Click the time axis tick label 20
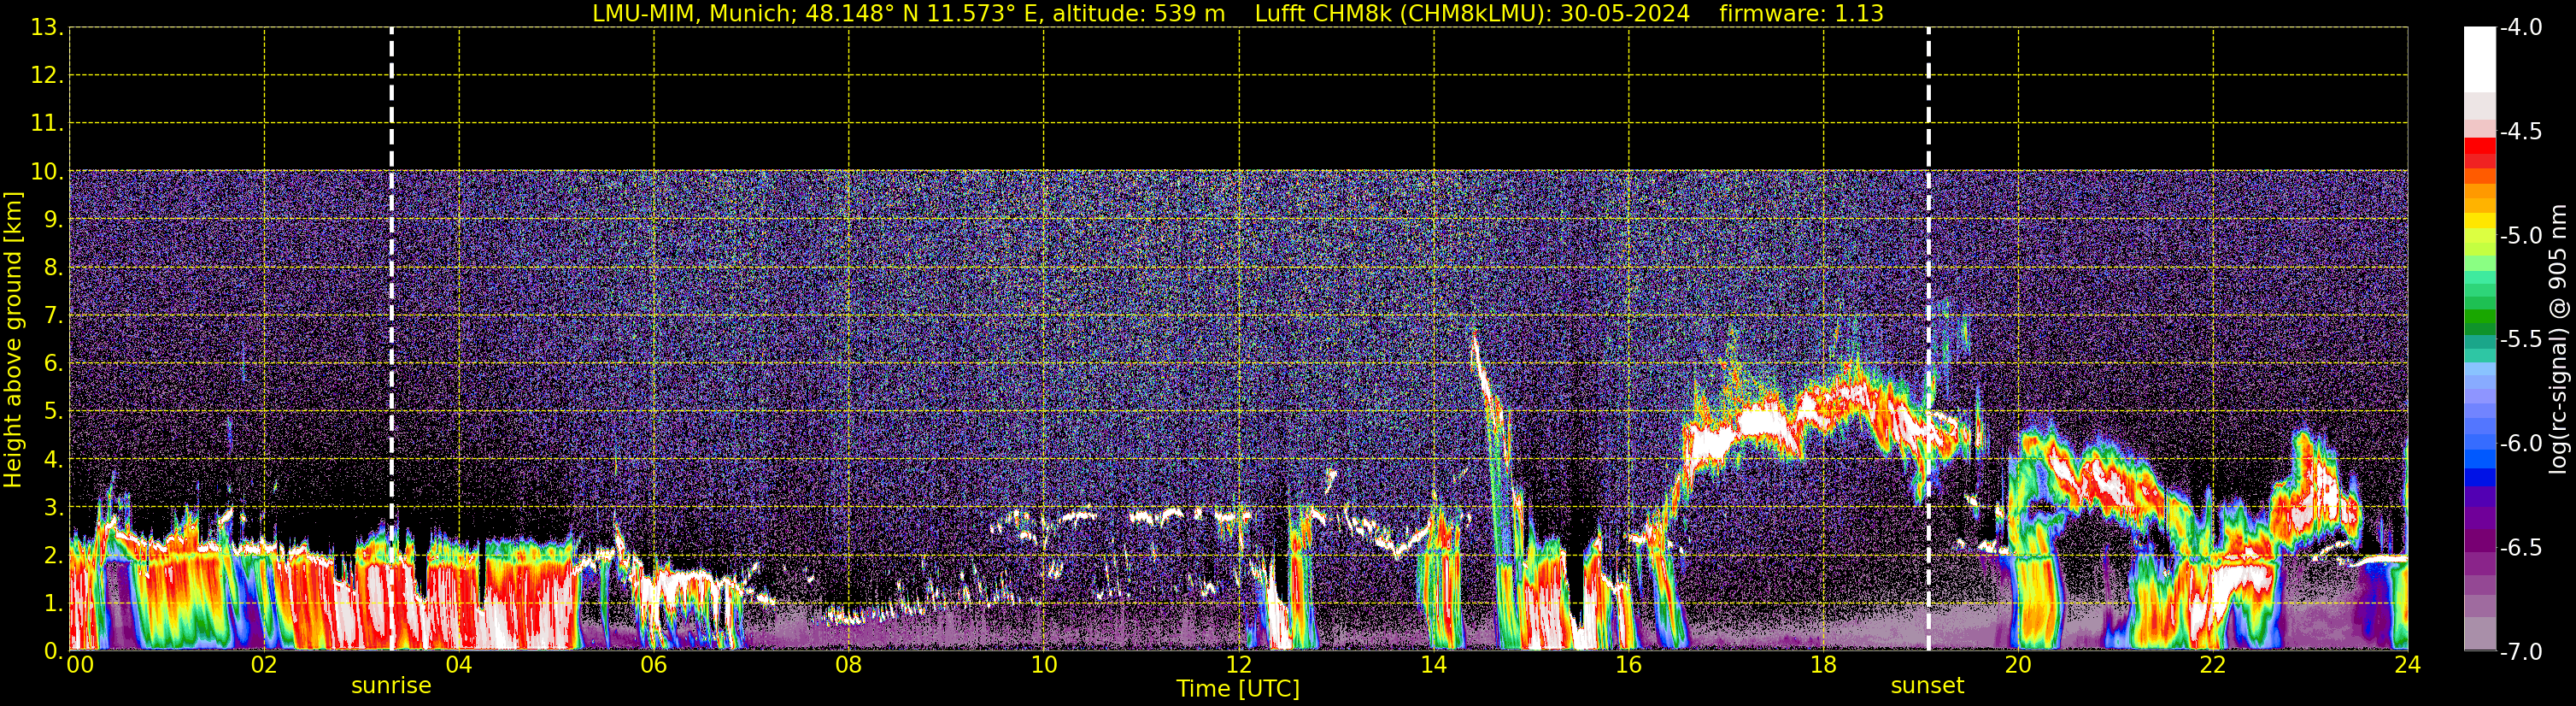 click(x=2018, y=665)
